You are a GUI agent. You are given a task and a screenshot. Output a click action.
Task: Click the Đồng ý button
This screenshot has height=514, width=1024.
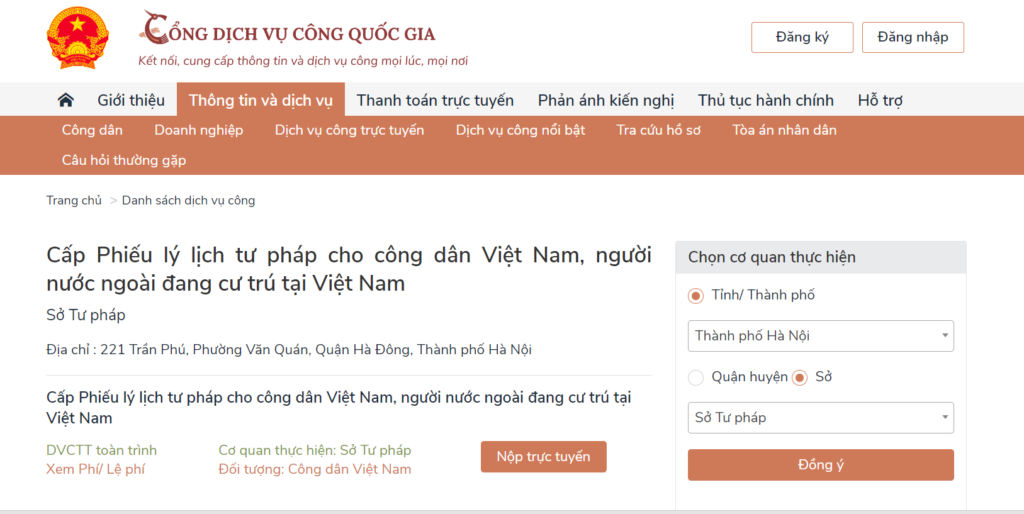coord(820,465)
